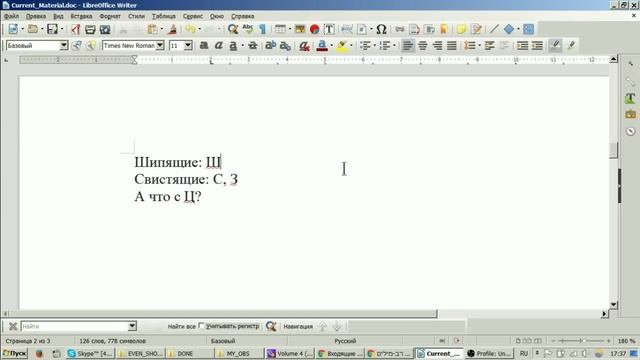Click the Paste clipboard icon
640x360 pixels.
pyautogui.click(x=152, y=29)
